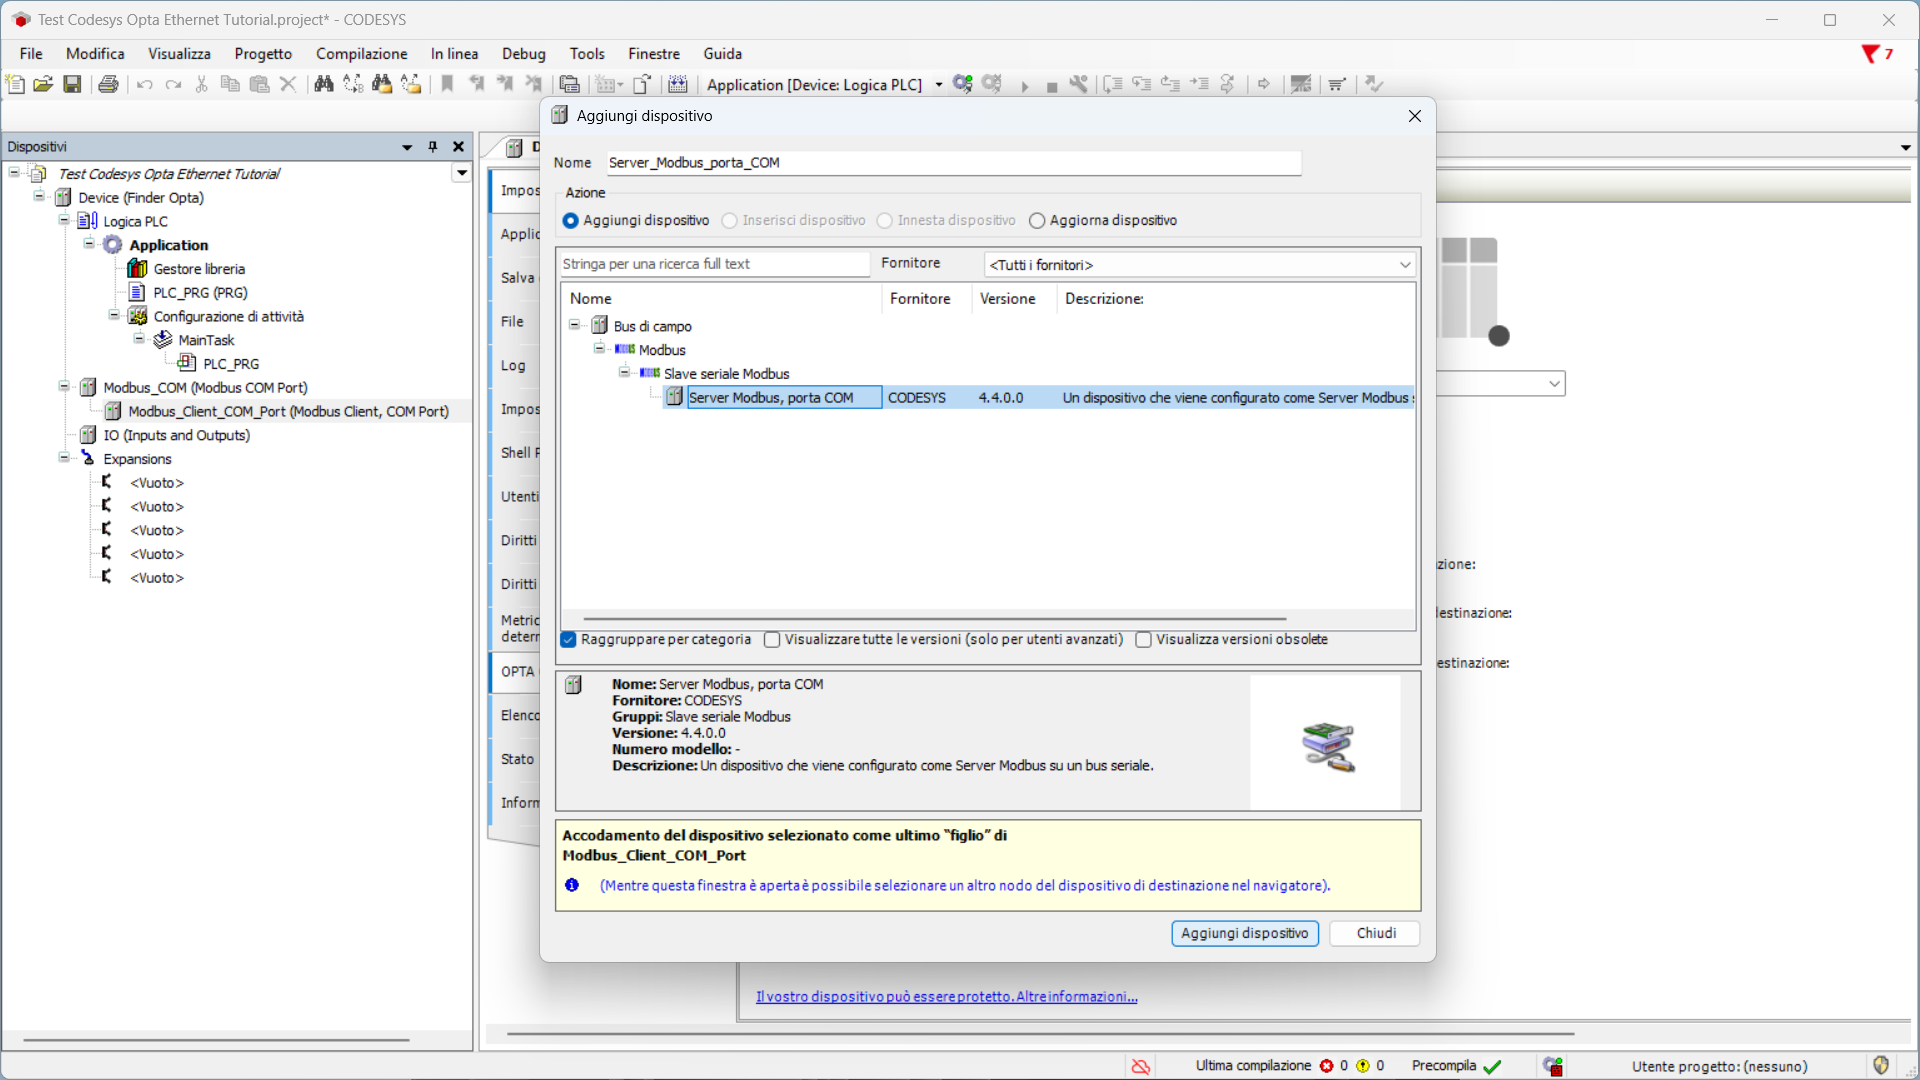This screenshot has height=1080, width=1920.
Task: Click the shopping cart toolbar icon
Action: (x=1337, y=84)
